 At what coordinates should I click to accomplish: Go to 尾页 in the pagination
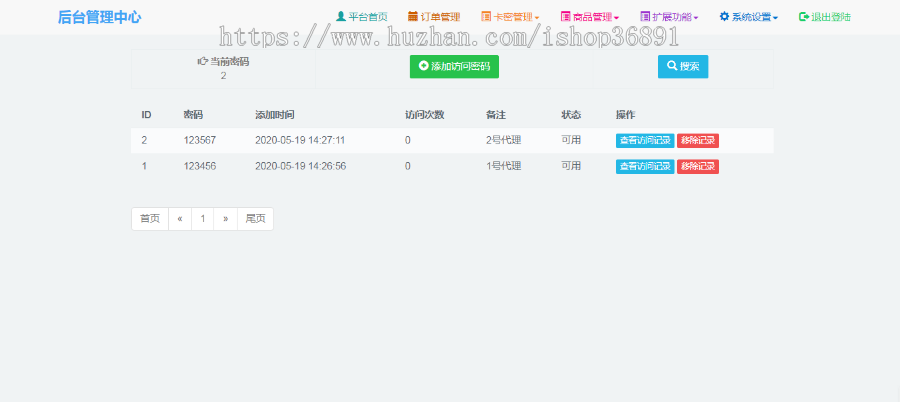255,219
